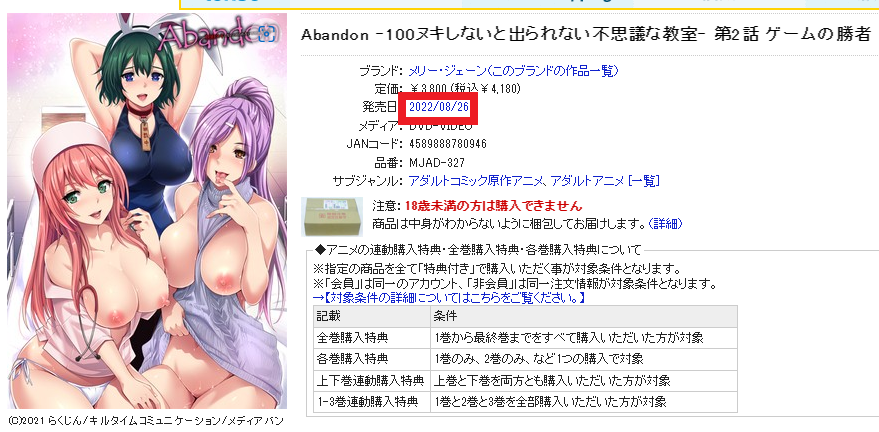The width and height of the screenshot is (879, 432).
Task: Click the Abandon product title heading
Action: (585, 35)
